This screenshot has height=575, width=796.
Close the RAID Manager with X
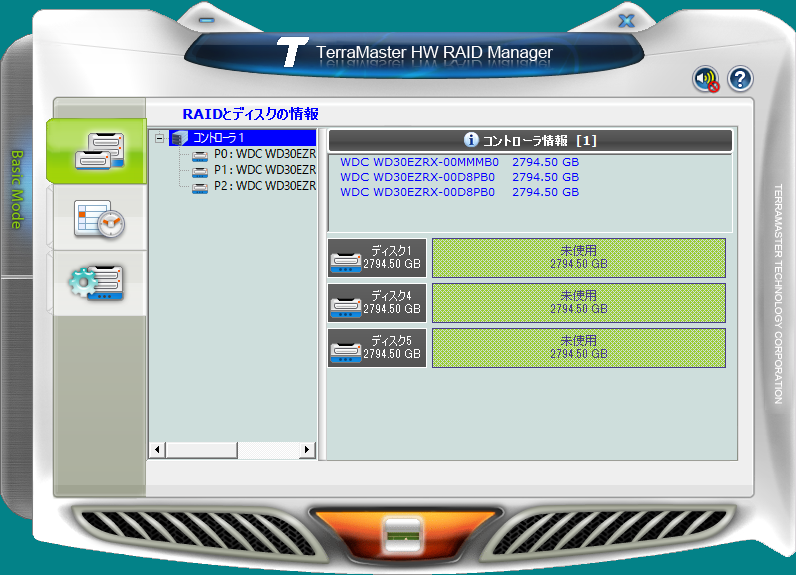[626, 21]
